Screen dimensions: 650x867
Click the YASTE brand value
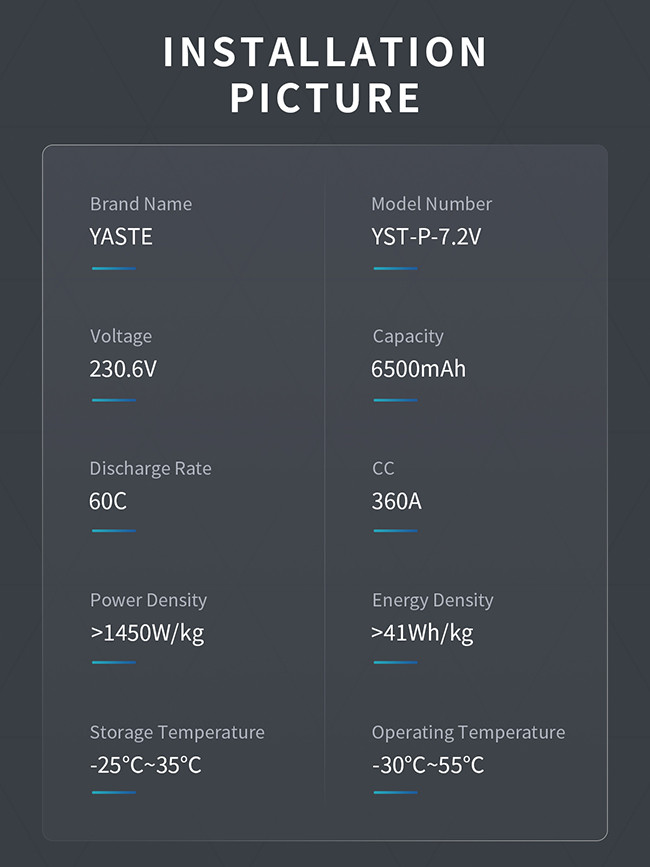120,237
